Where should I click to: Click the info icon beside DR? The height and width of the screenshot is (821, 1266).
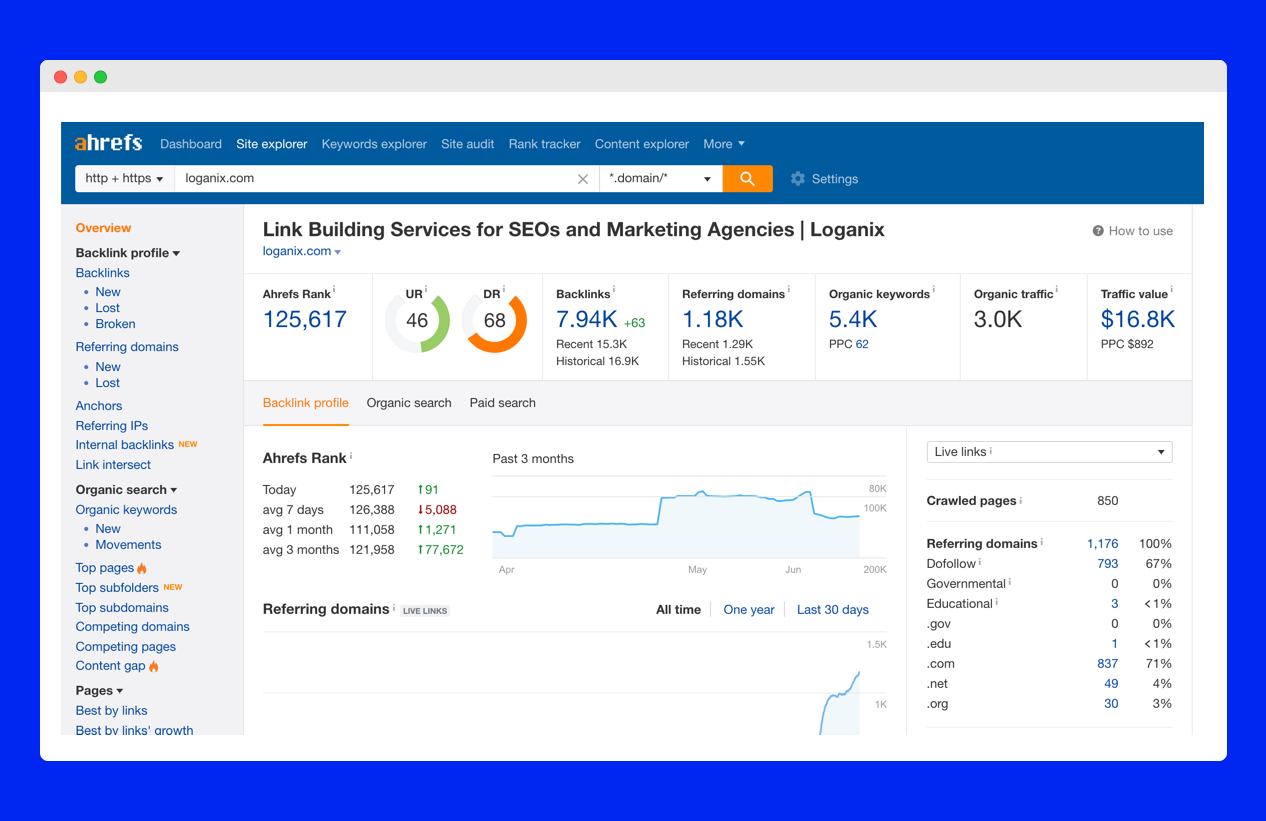pyautogui.click(x=504, y=290)
